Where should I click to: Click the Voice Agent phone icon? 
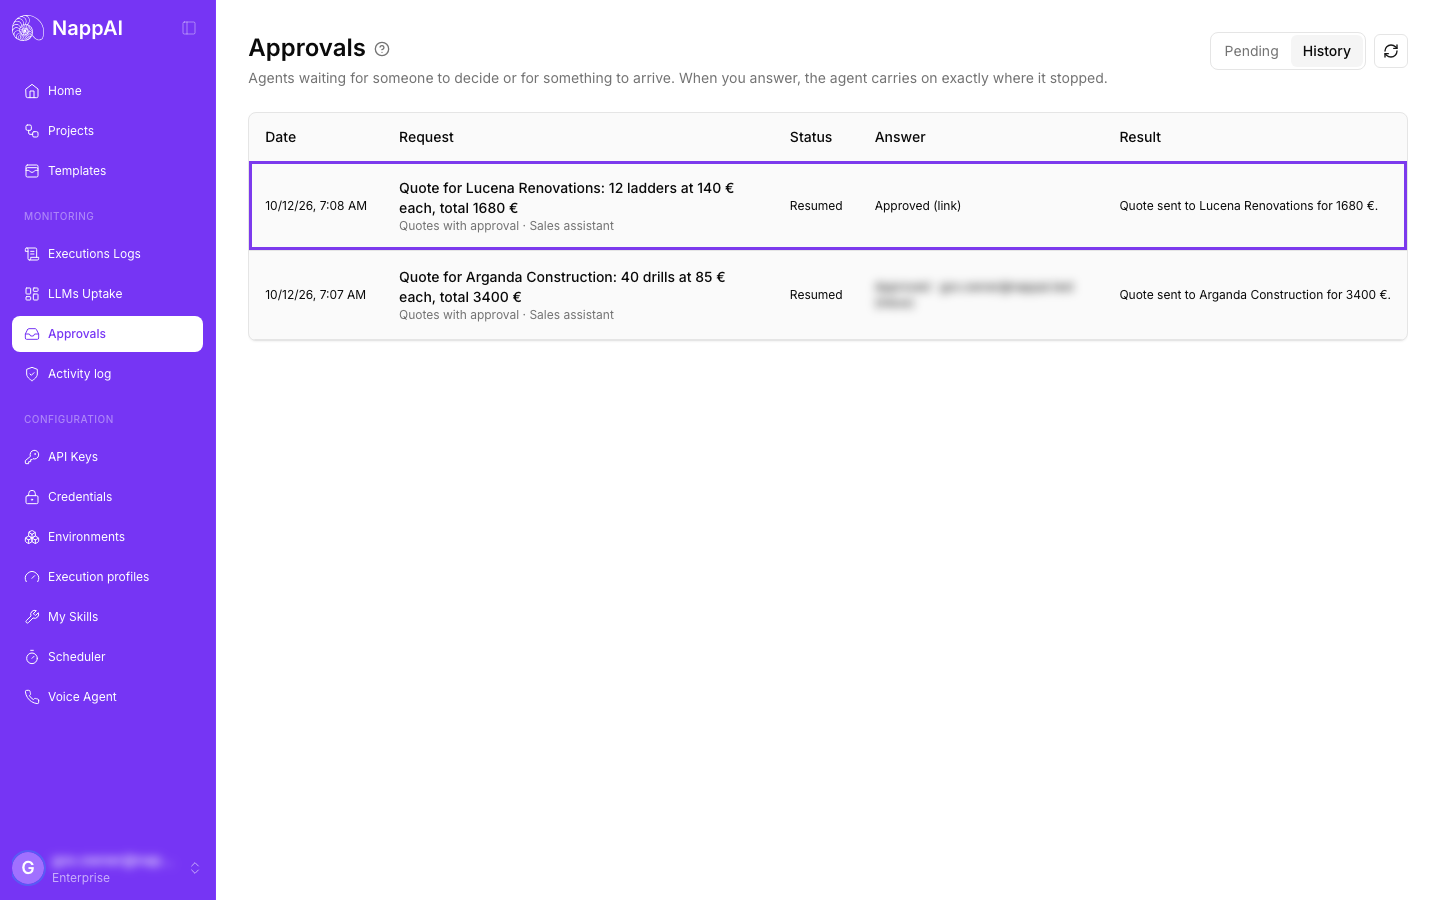(x=32, y=697)
